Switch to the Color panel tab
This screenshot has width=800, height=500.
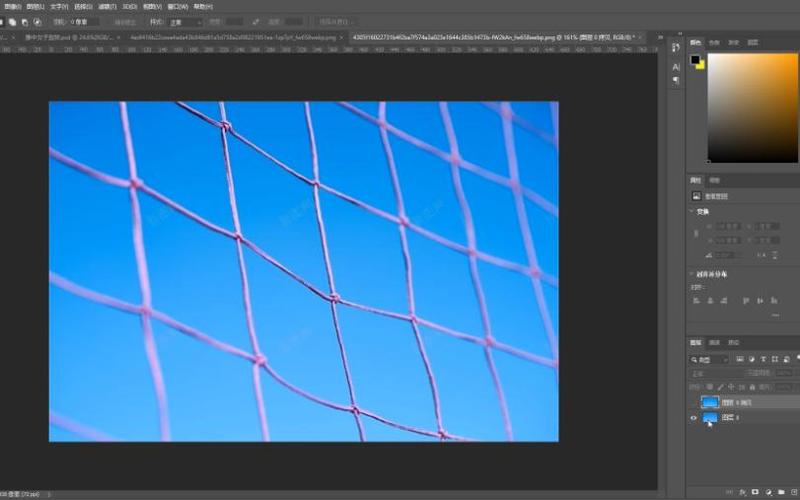696,43
